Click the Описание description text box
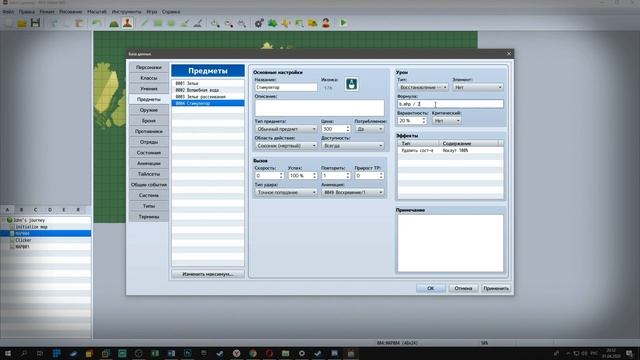 coord(319,108)
